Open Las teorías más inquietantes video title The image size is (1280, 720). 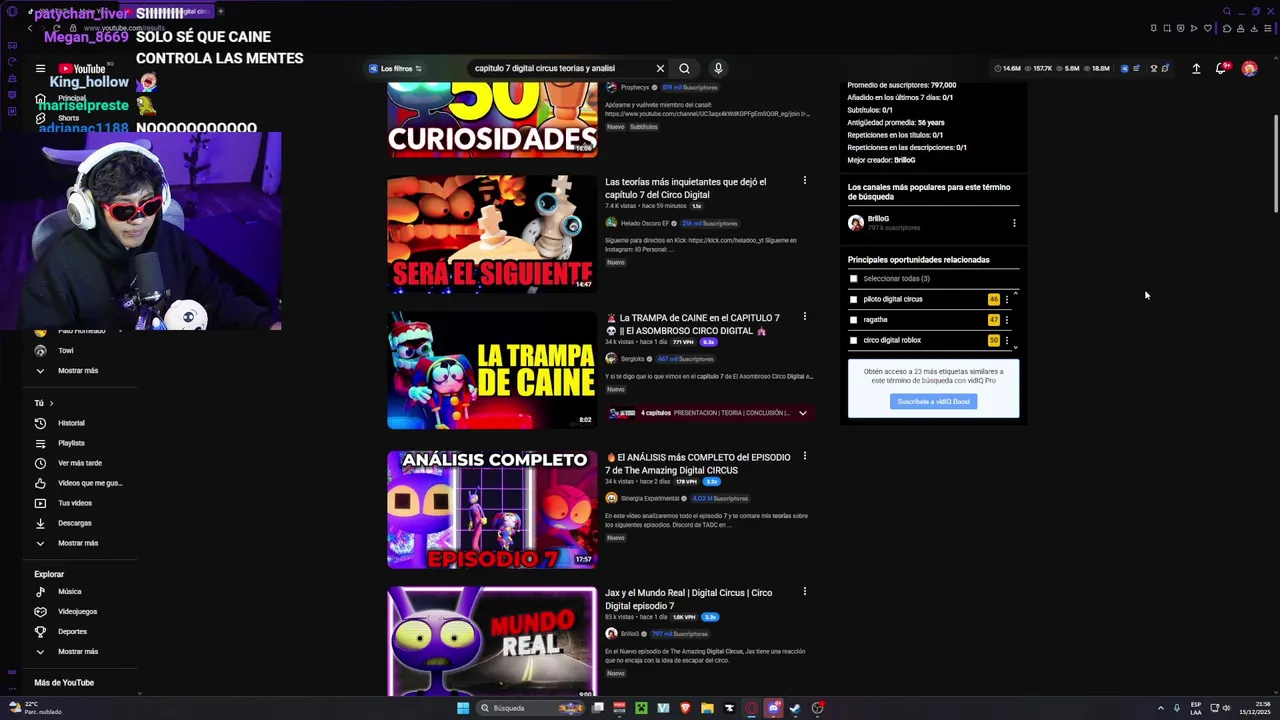686,188
